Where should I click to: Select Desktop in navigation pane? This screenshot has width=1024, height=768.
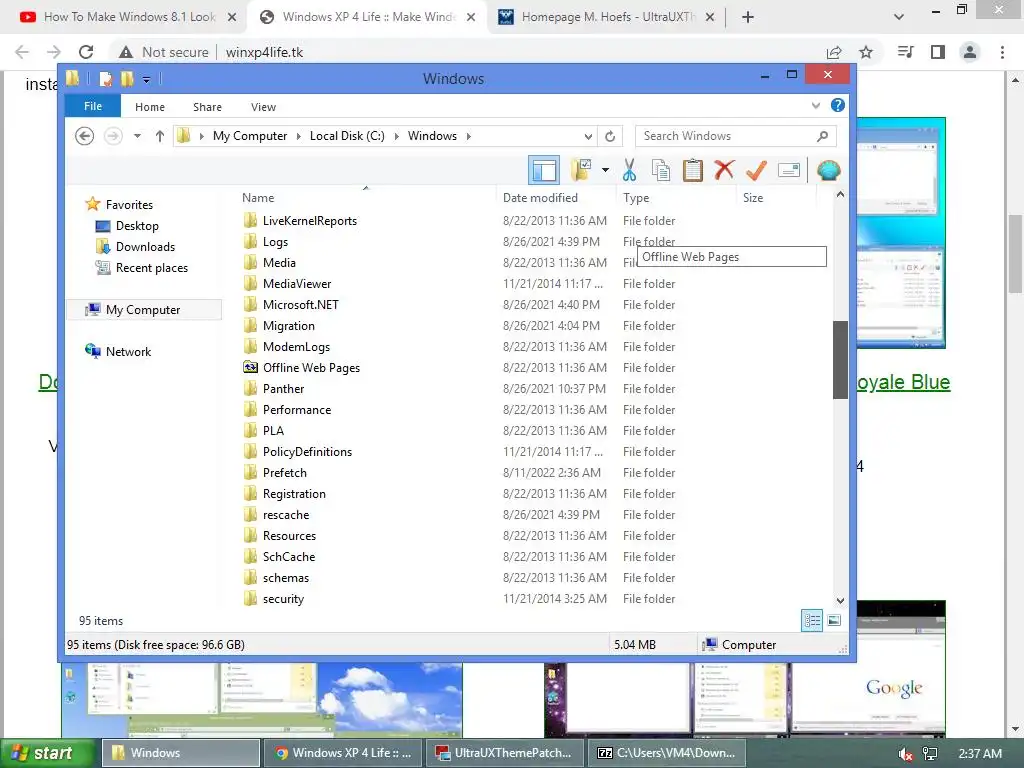(137, 225)
